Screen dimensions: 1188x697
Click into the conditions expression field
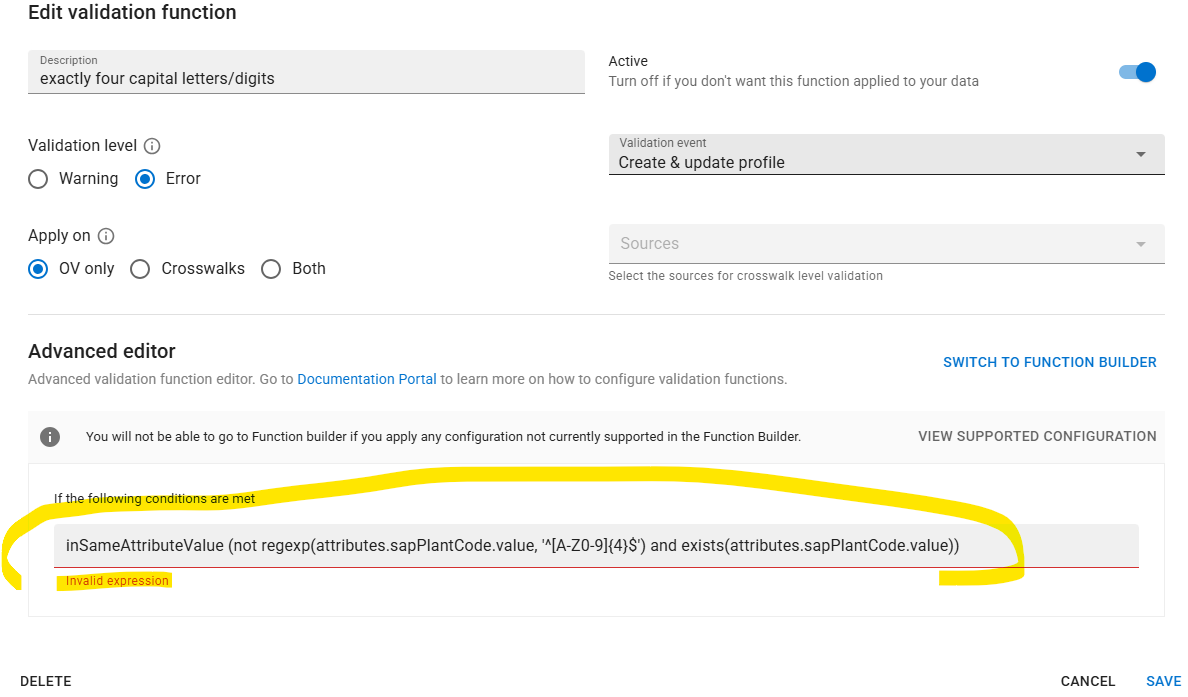(596, 546)
